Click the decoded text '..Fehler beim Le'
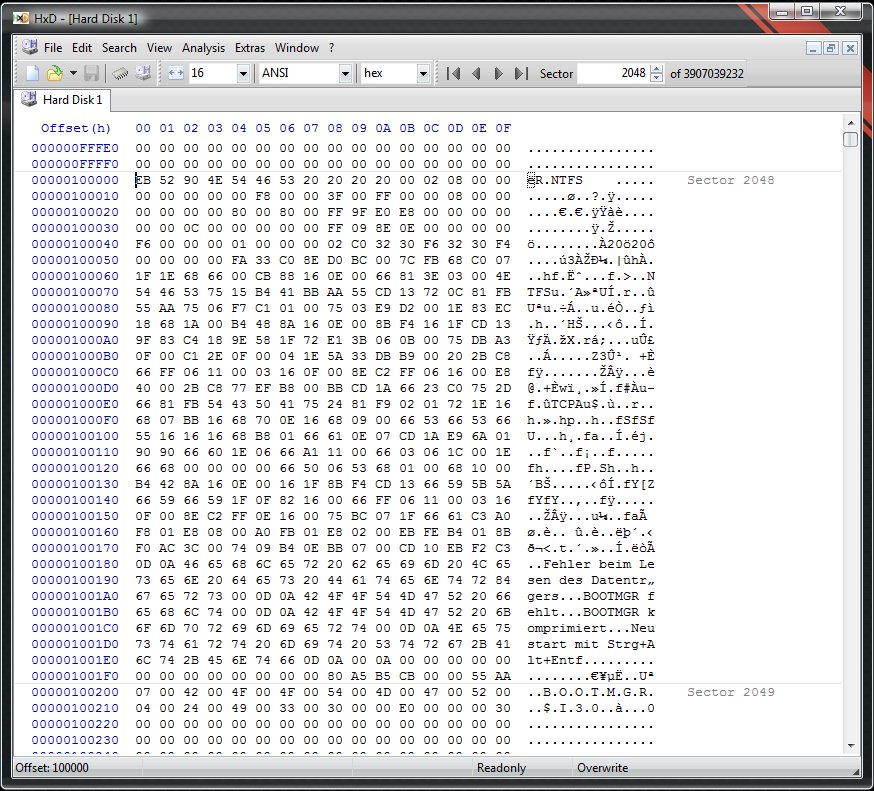The height and width of the screenshot is (791, 874). point(591,564)
